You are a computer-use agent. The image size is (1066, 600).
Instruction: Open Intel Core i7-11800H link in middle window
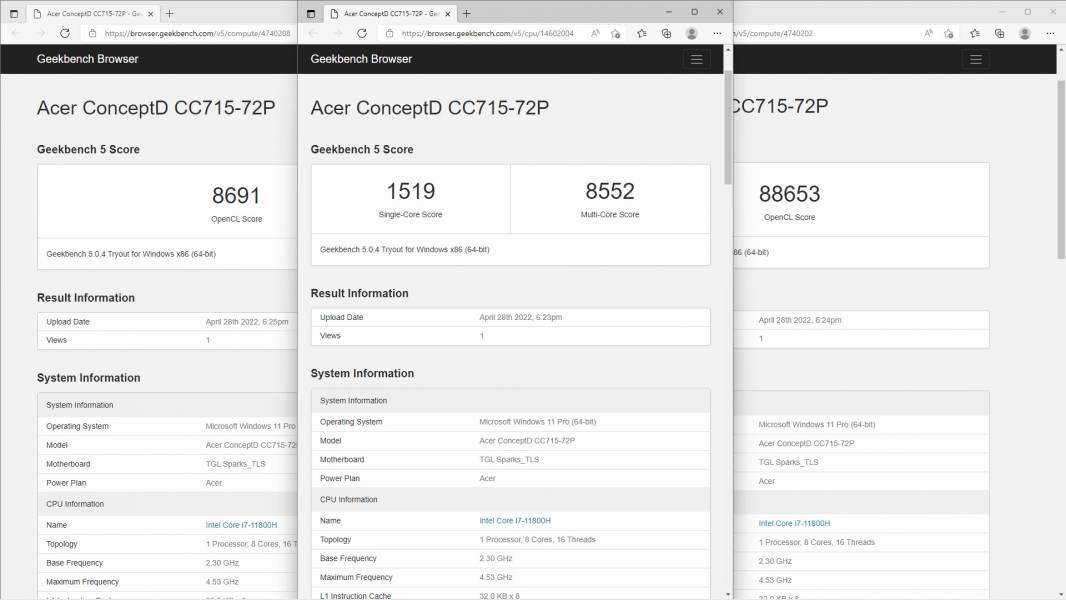coord(515,520)
